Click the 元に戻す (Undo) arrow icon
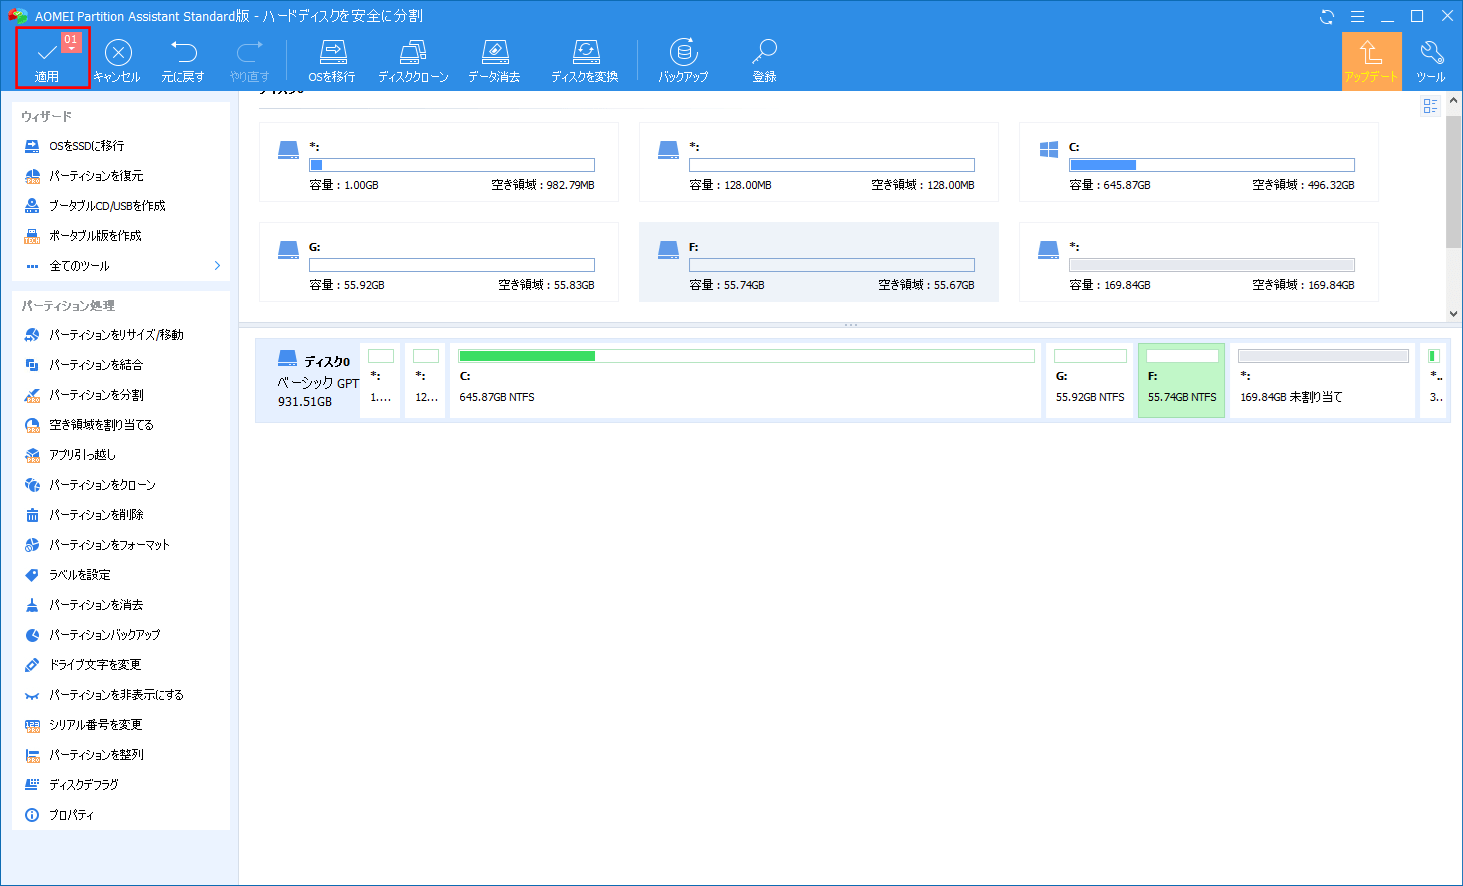Viewport: 1463px width, 886px height. (183, 53)
